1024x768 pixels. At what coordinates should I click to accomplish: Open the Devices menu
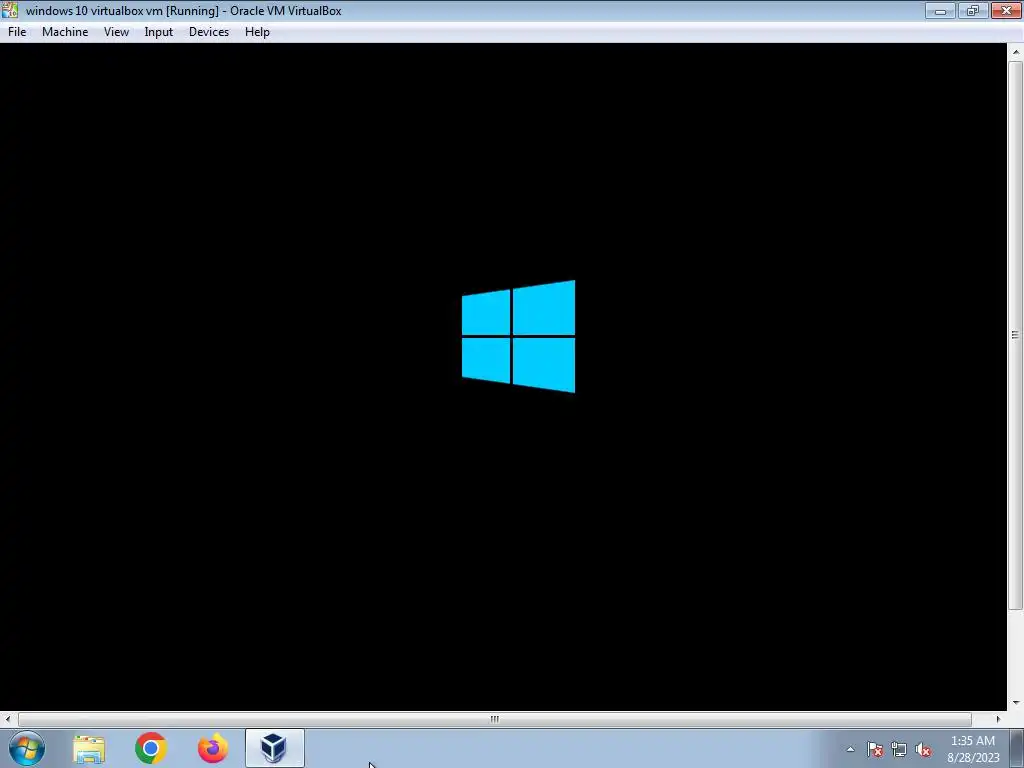coord(209,32)
